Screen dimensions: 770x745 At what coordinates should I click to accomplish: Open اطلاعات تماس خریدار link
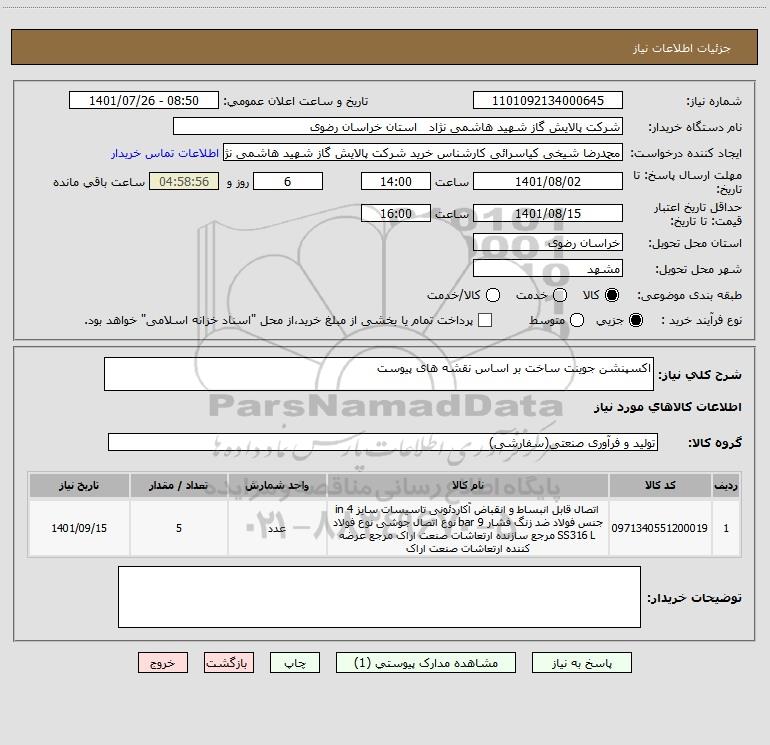(165, 153)
